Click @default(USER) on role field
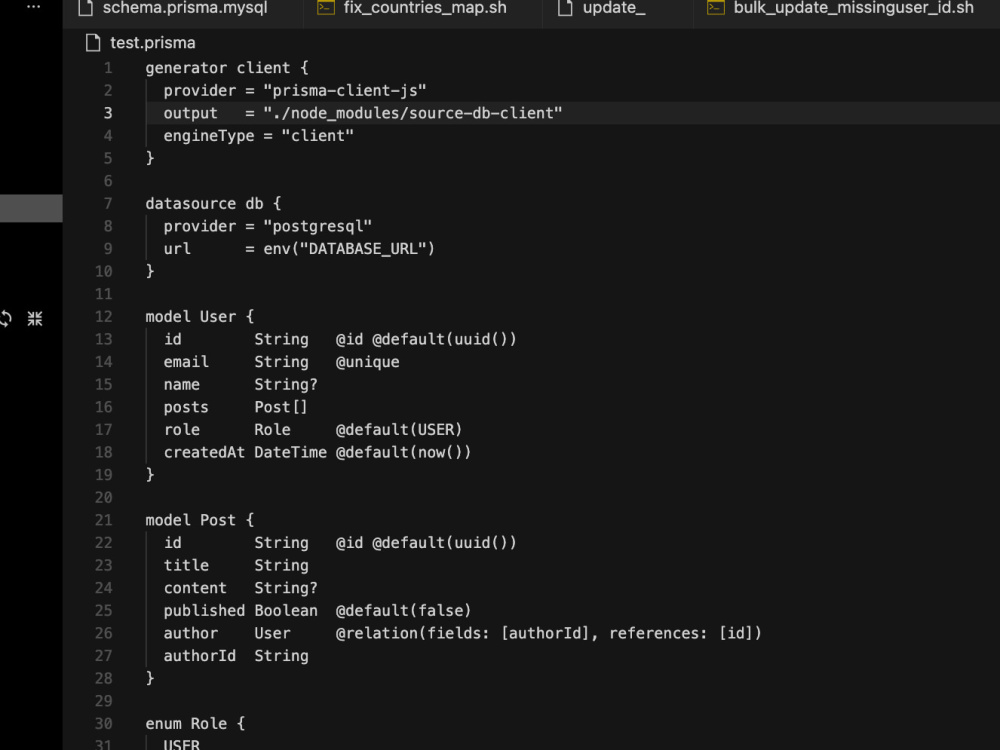Screen dimensions: 1000x750 point(399,430)
